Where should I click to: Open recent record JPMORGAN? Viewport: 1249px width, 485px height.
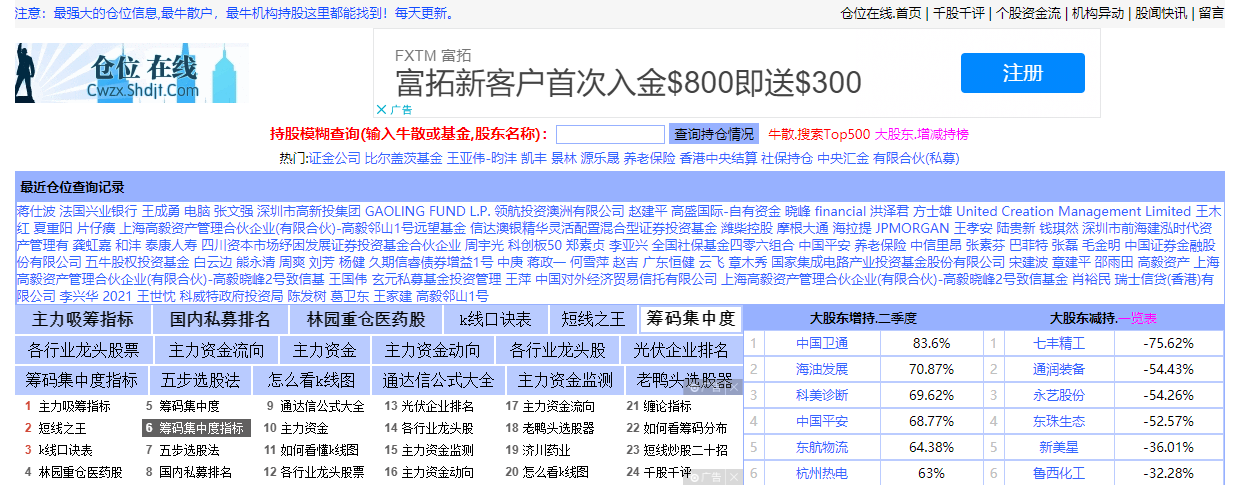[x=913, y=228]
